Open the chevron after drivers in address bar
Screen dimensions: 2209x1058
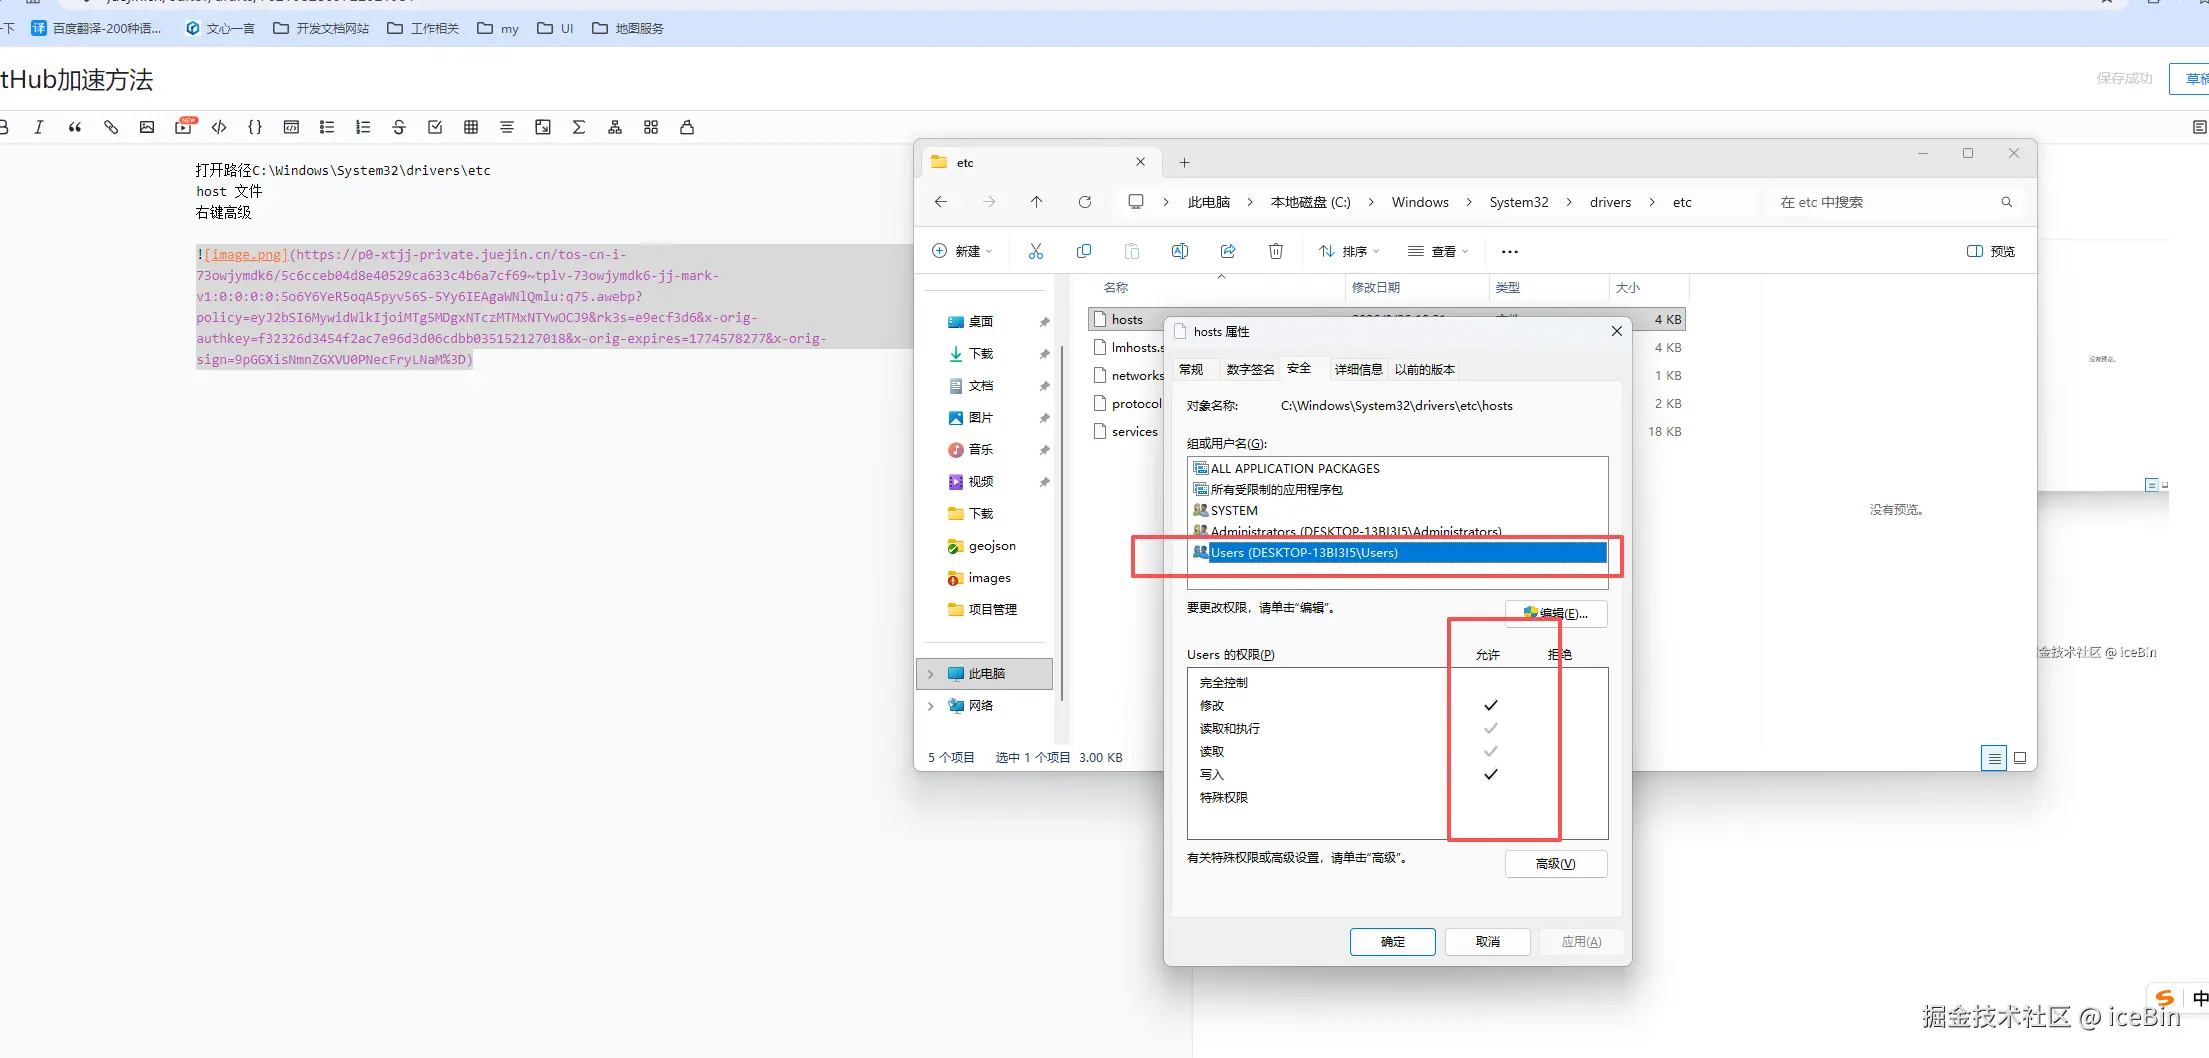(x=1652, y=202)
